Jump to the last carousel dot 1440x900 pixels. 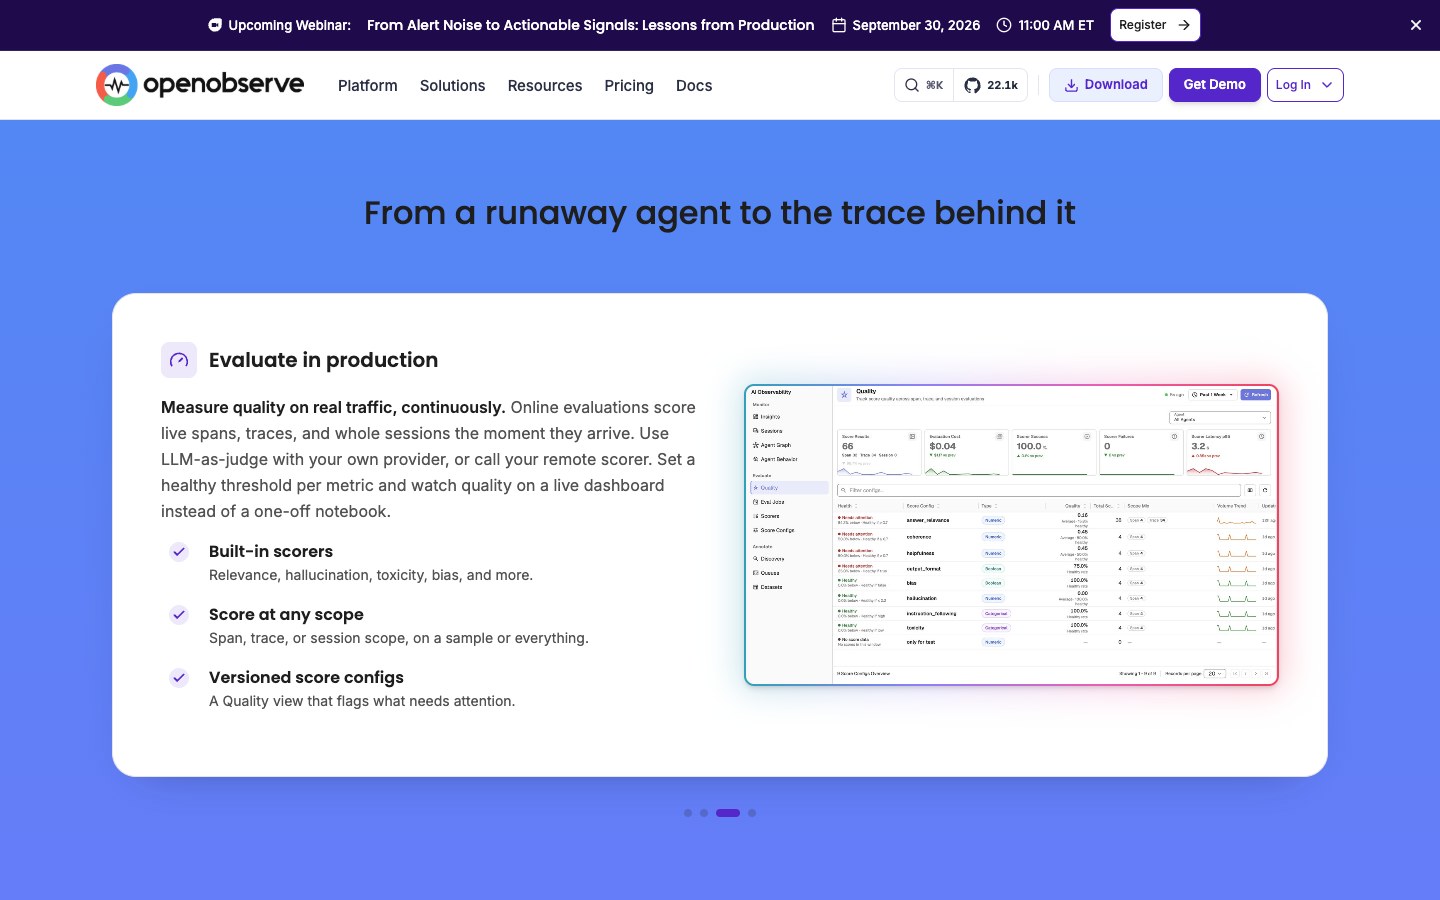pos(752,813)
